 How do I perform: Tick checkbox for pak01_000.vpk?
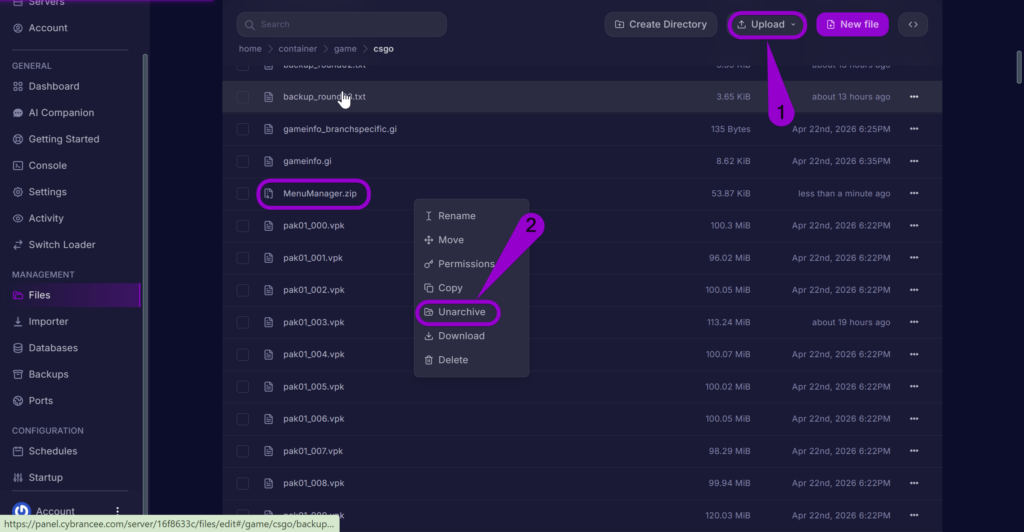click(242, 226)
